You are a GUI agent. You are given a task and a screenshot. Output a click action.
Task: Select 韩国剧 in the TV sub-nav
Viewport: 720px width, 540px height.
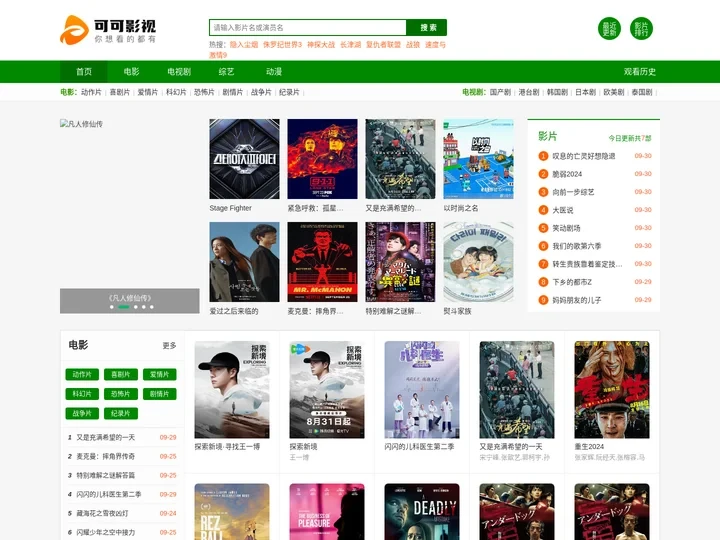pyautogui.click(x=557, y=92)
